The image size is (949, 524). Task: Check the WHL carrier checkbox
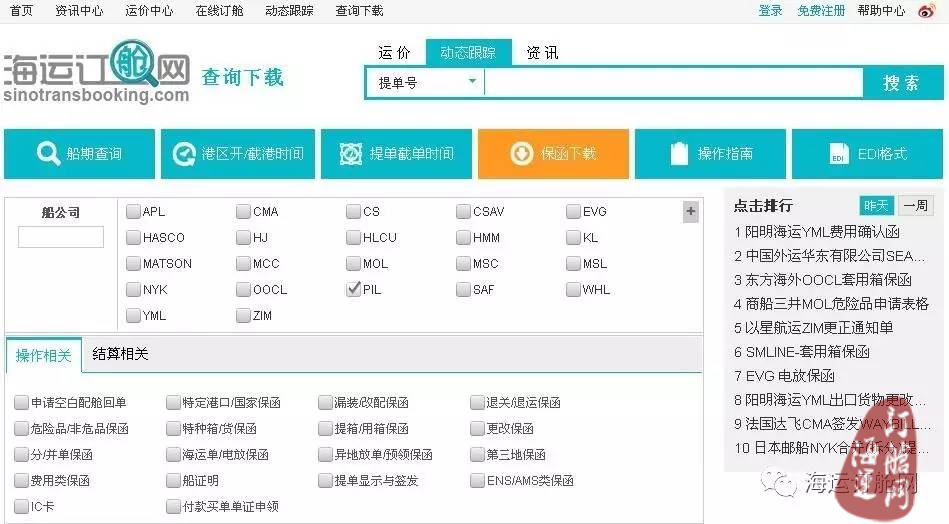[573, 289]
